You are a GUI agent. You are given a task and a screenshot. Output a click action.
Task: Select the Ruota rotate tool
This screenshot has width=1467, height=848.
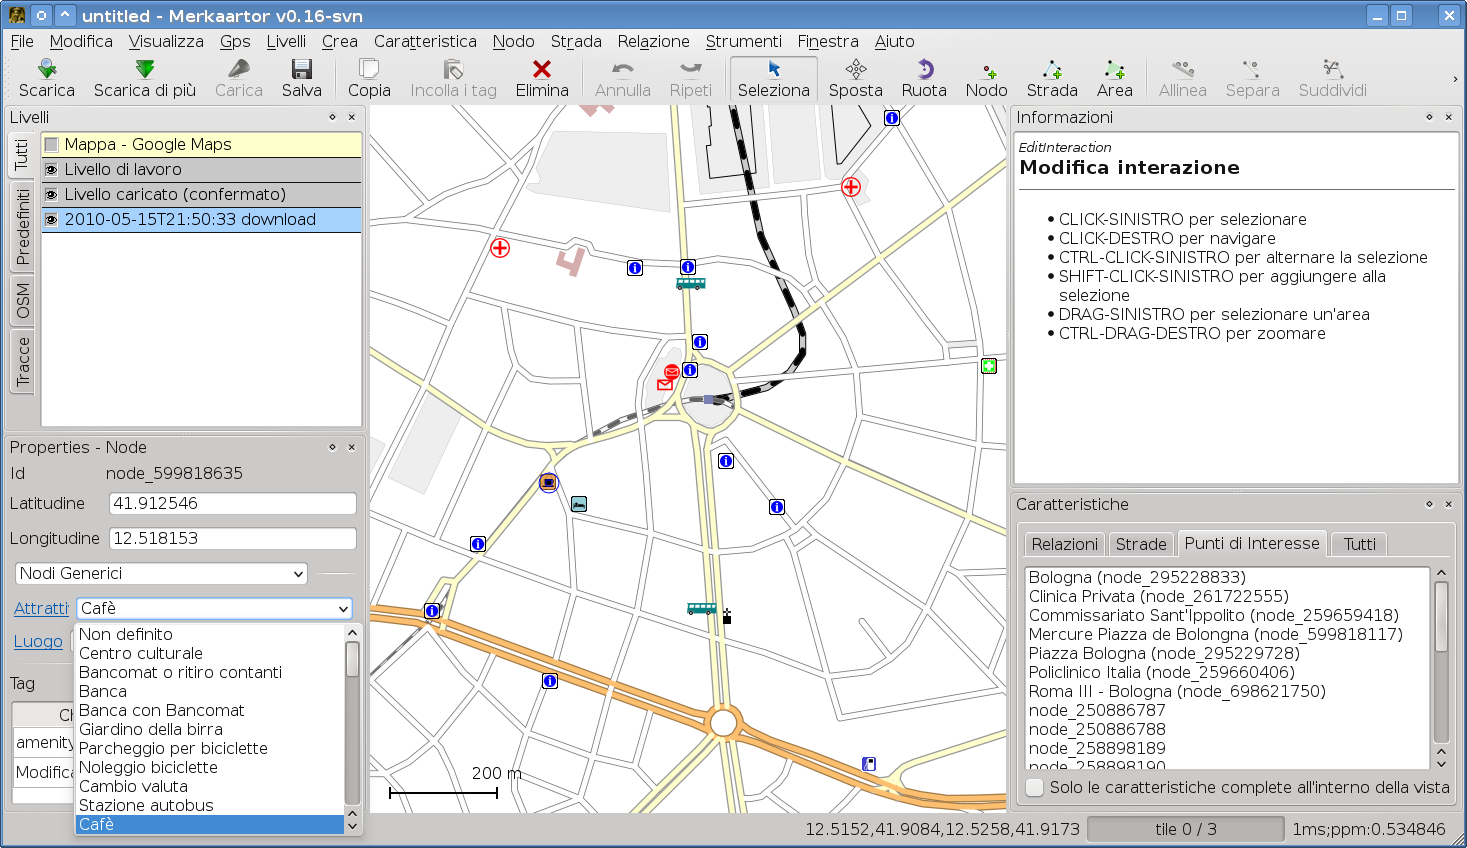coord(924,69)
